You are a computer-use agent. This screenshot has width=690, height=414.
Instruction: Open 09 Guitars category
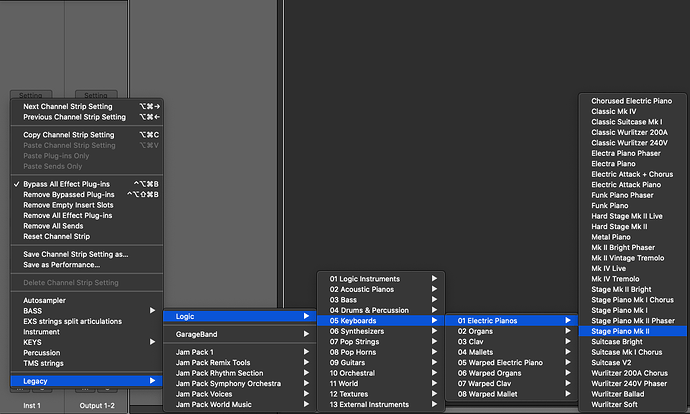point(381,363)
